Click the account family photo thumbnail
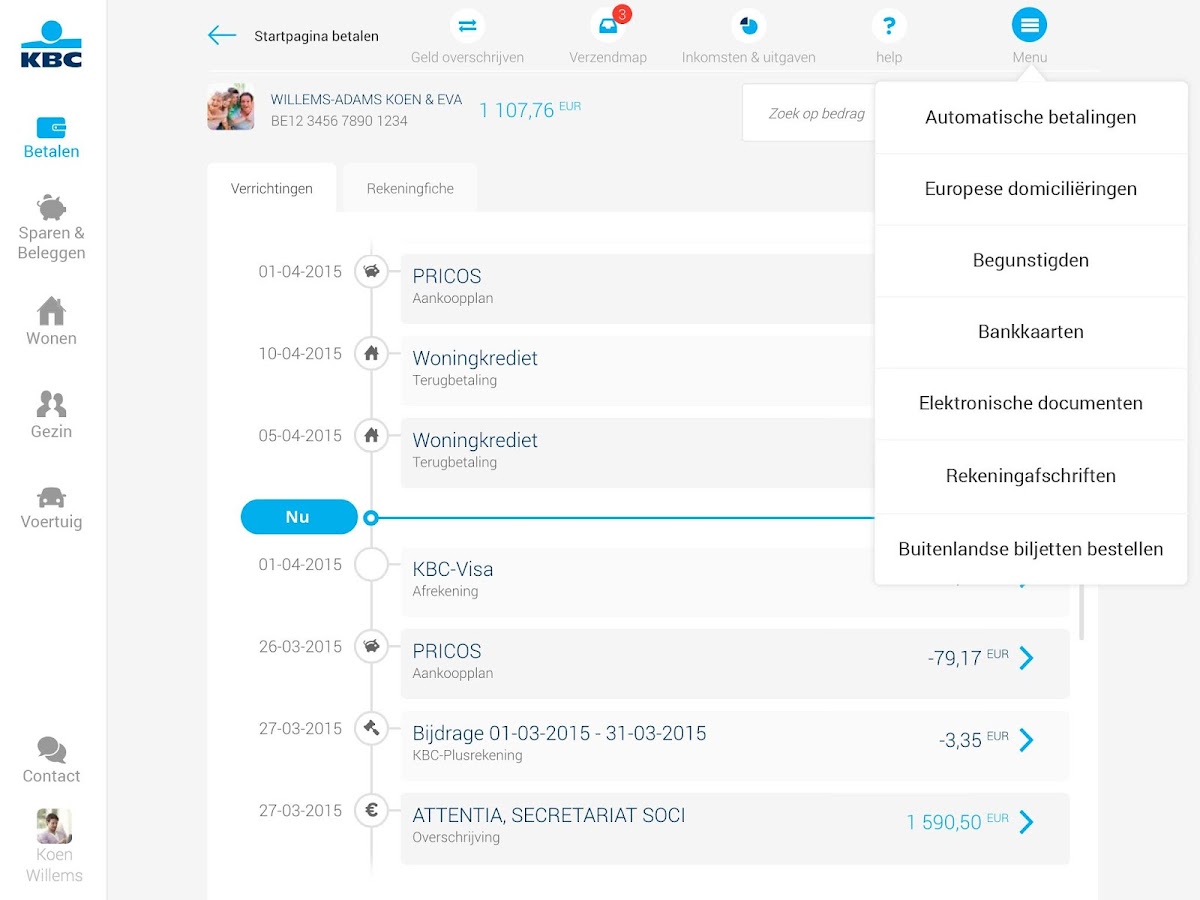The width and height of the screenshot is (1200, 900). (230, 107)
